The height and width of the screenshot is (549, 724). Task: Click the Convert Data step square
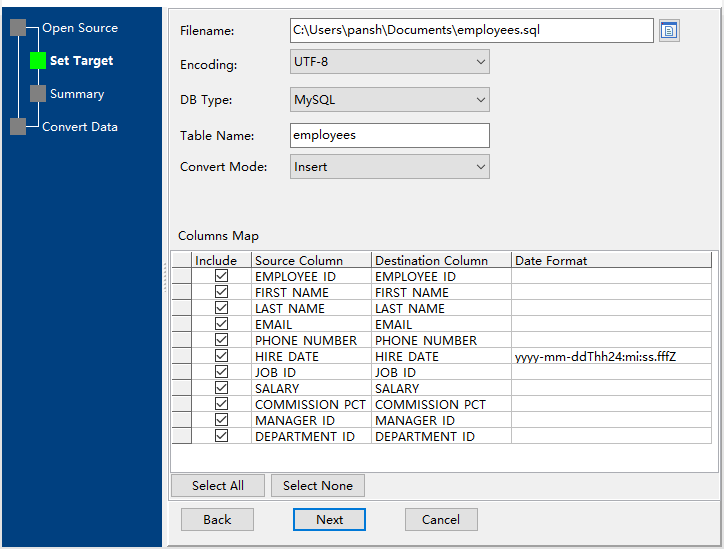[x=18, y=127]
